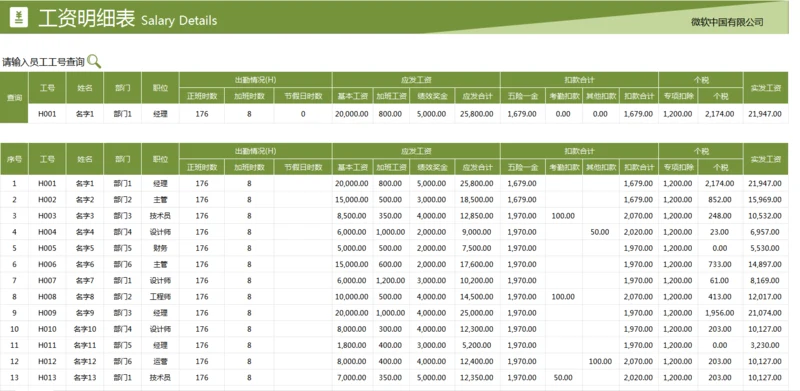
Task: Click other deduction 100.00 in row H012
Action: (600, 361)
